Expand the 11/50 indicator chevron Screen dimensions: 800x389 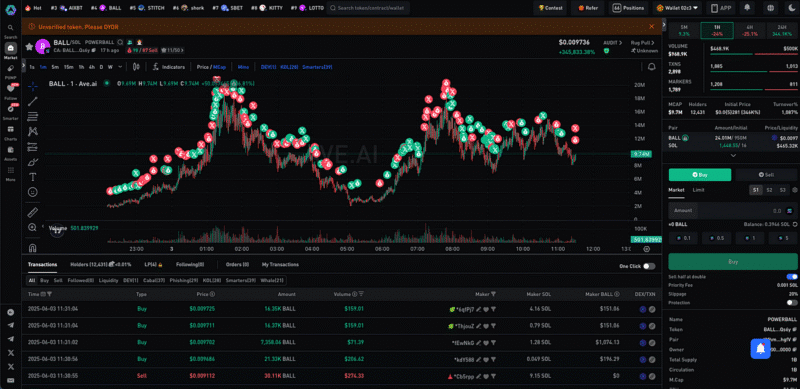[x=182, y=51]
